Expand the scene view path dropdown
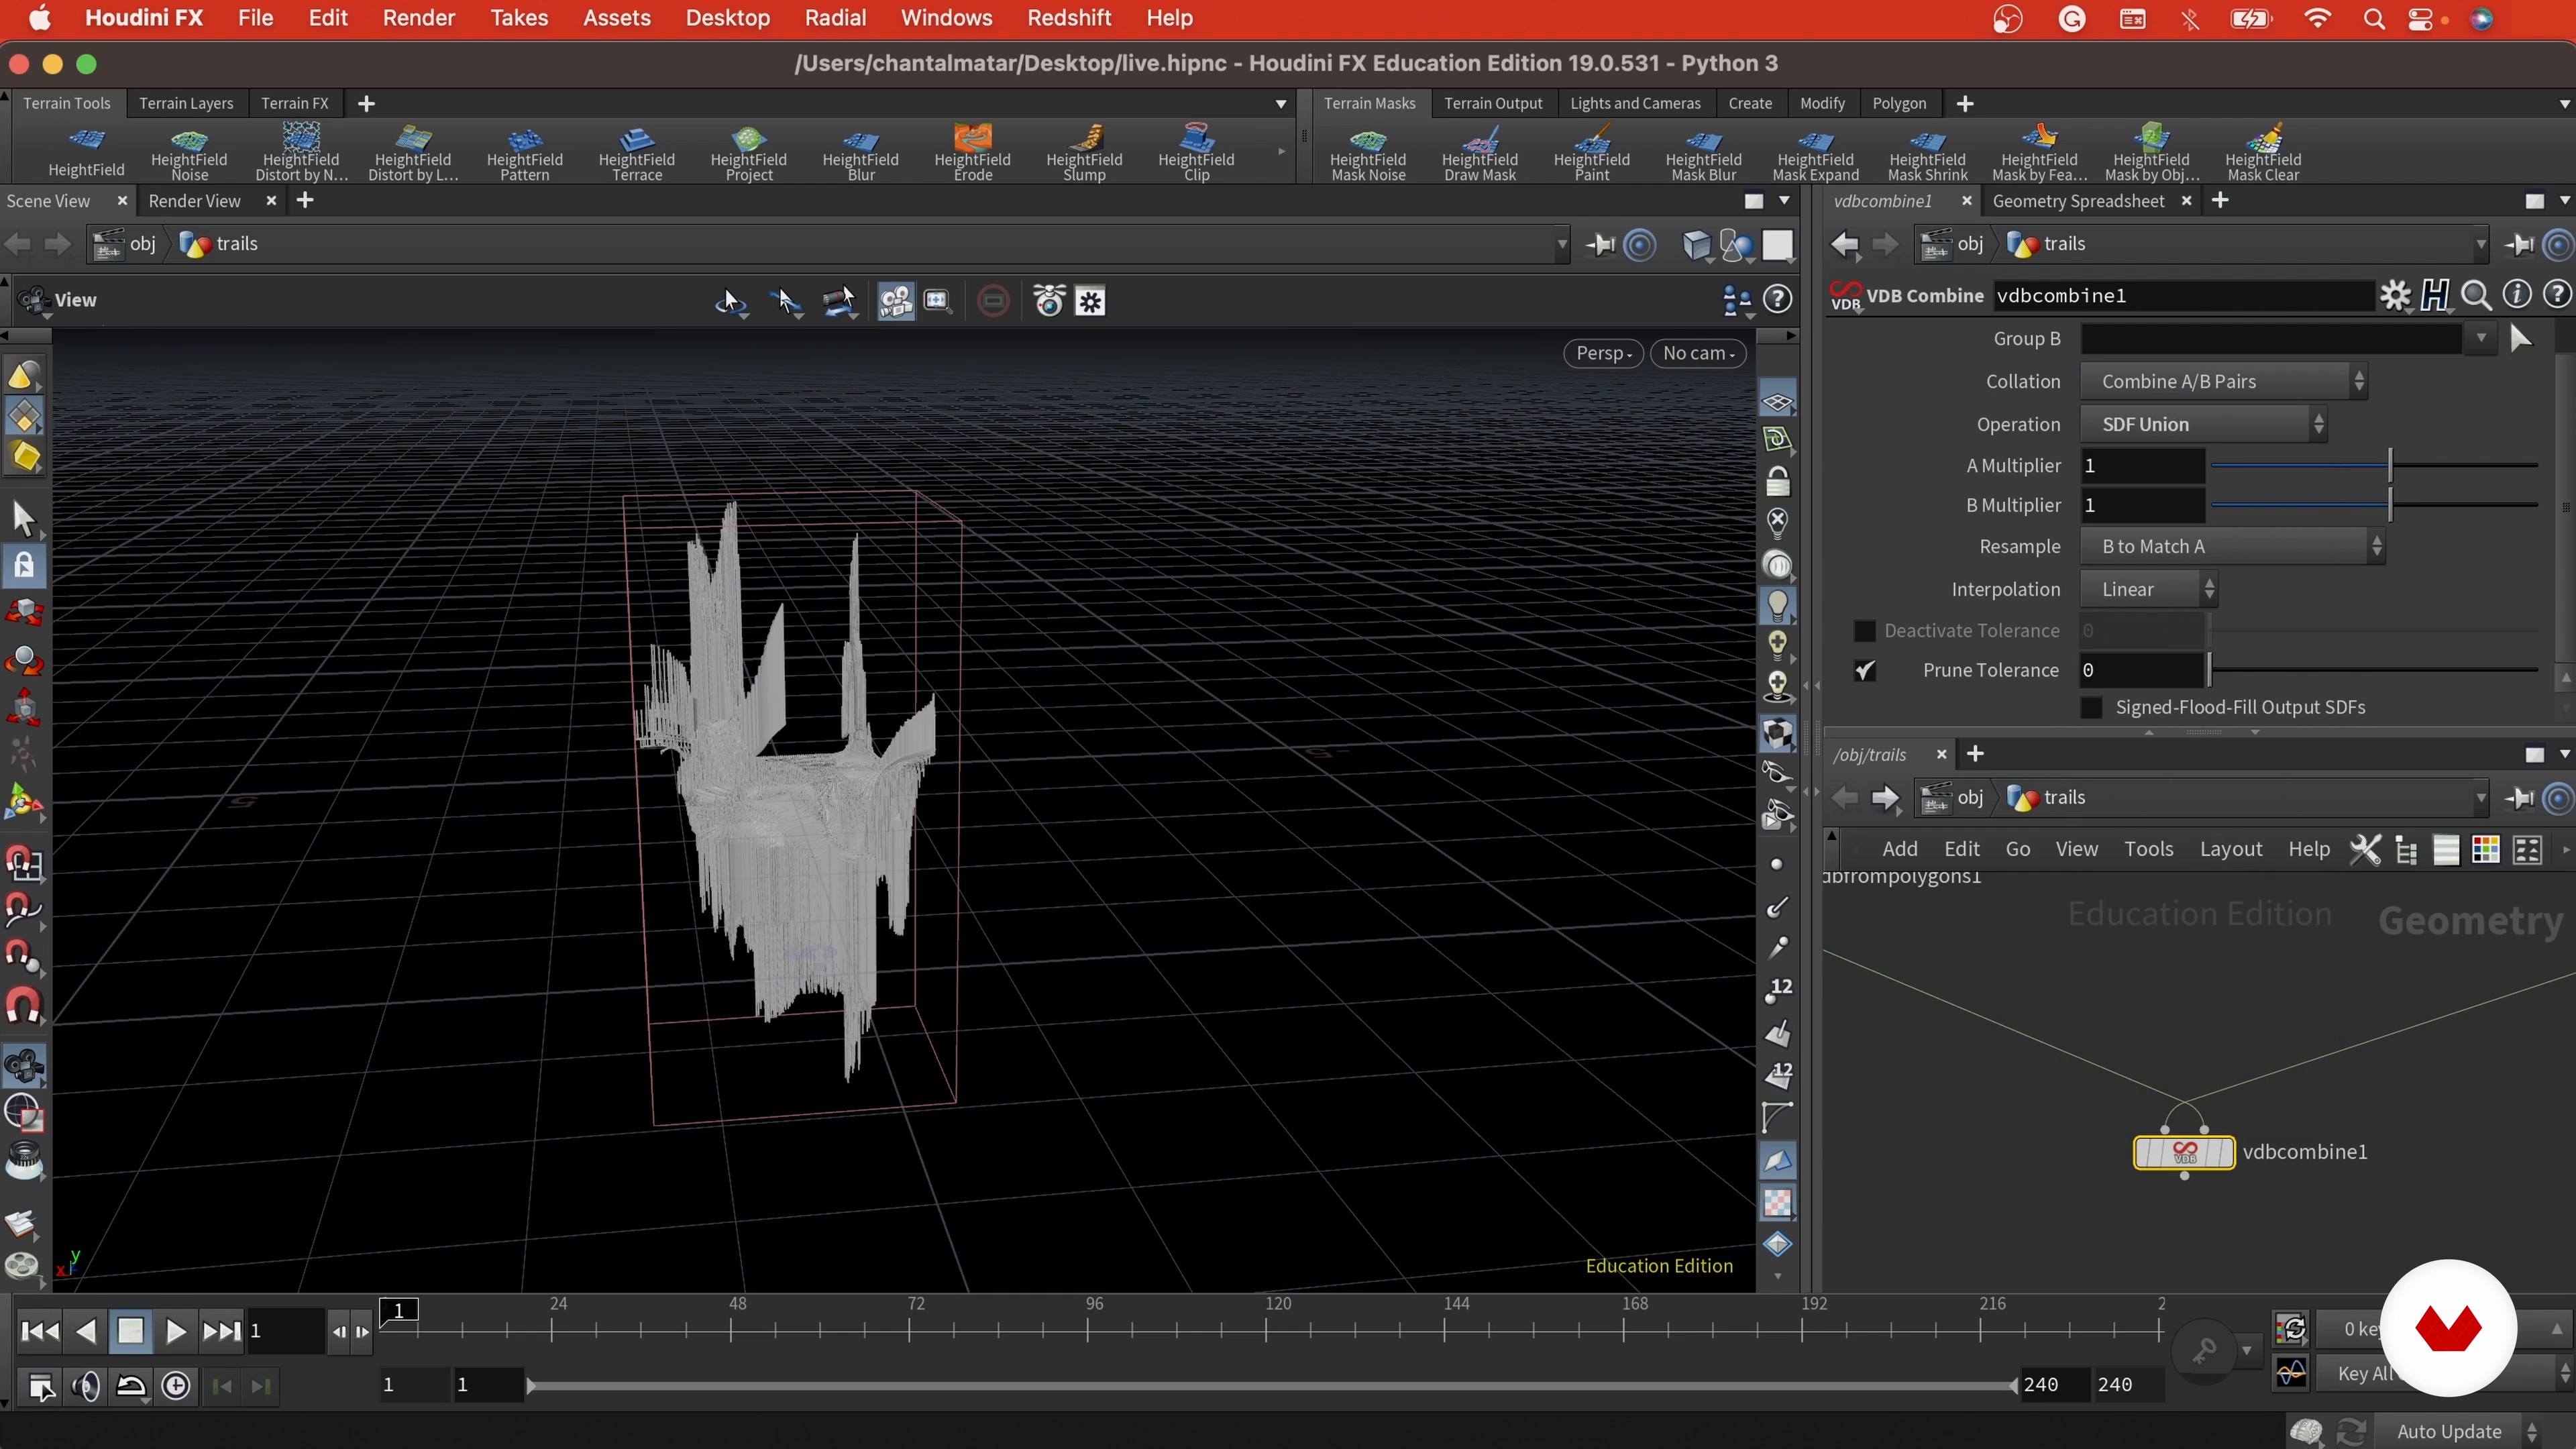 [x=1561, y=244]
